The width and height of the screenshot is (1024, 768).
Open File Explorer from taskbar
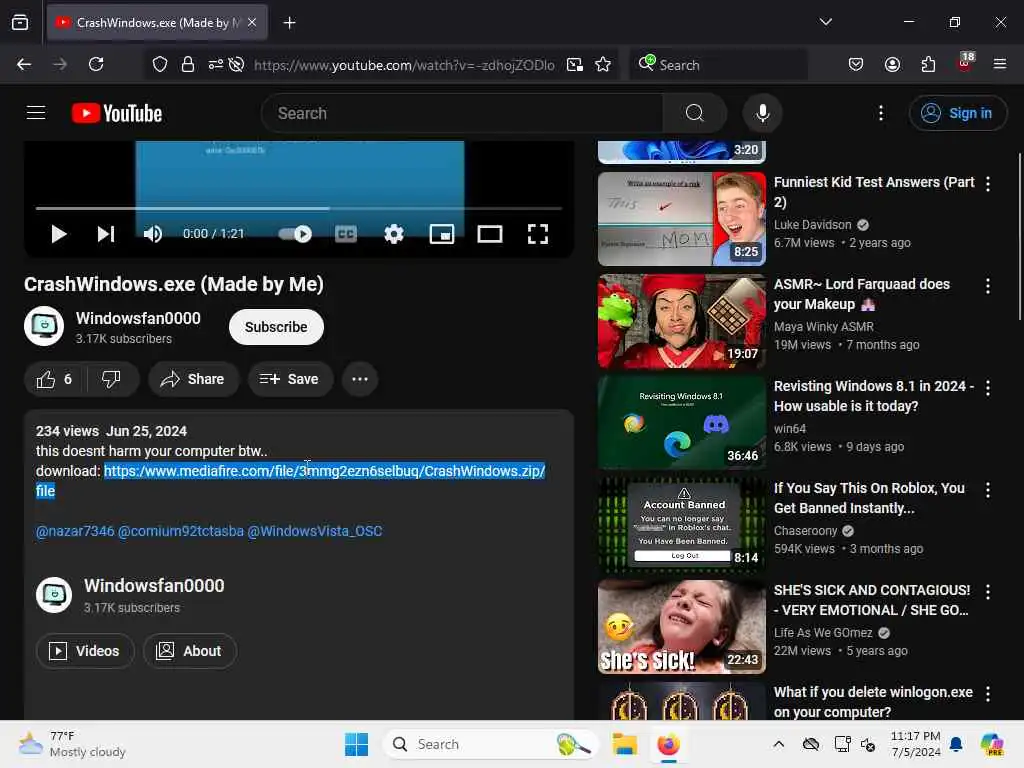(624, 744)
